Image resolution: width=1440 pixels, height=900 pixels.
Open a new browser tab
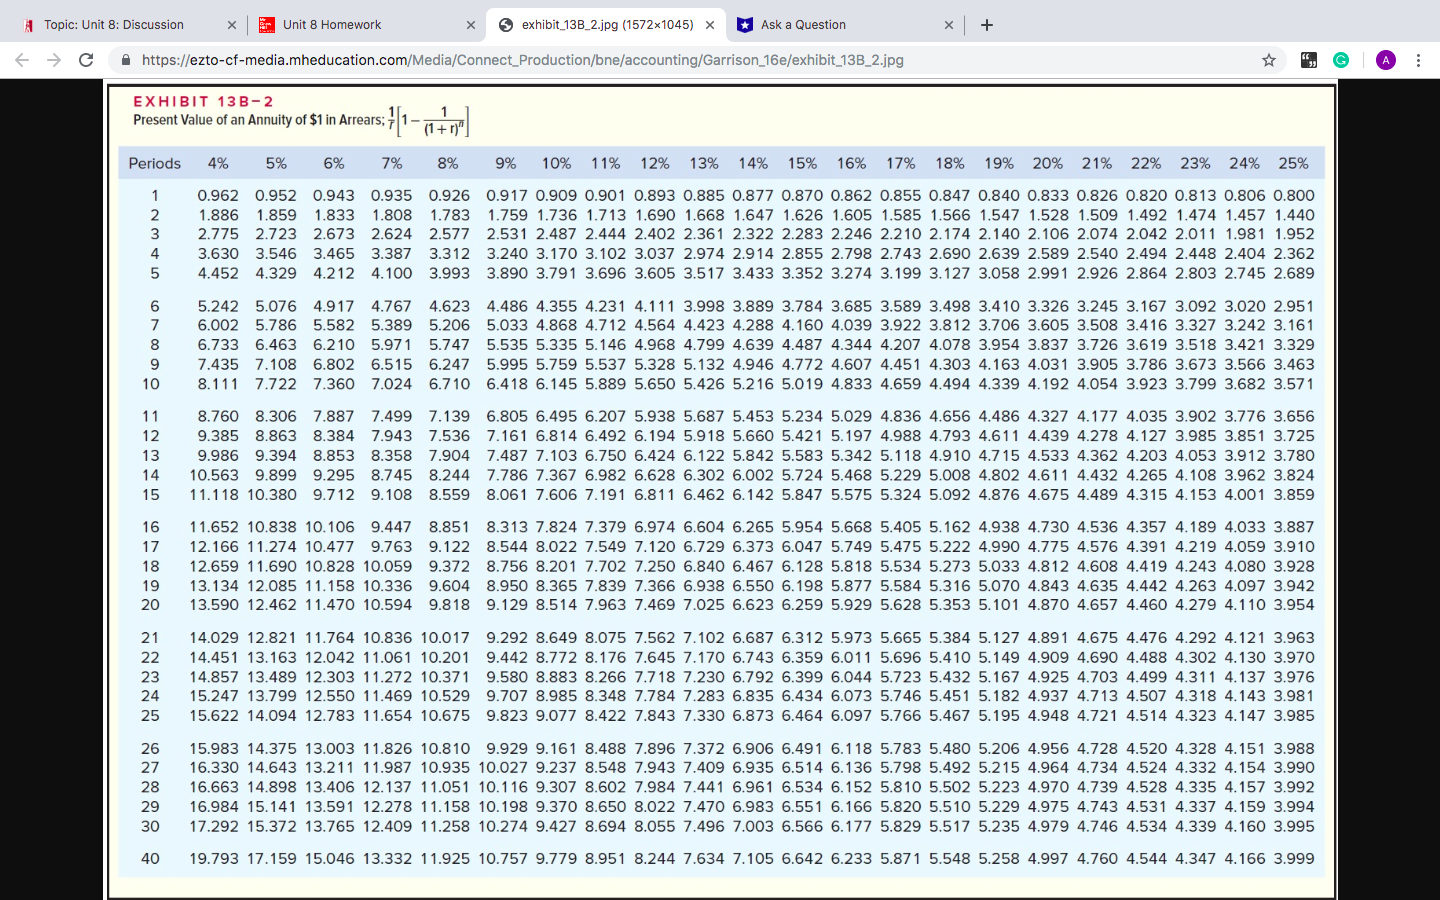(987, 25)
